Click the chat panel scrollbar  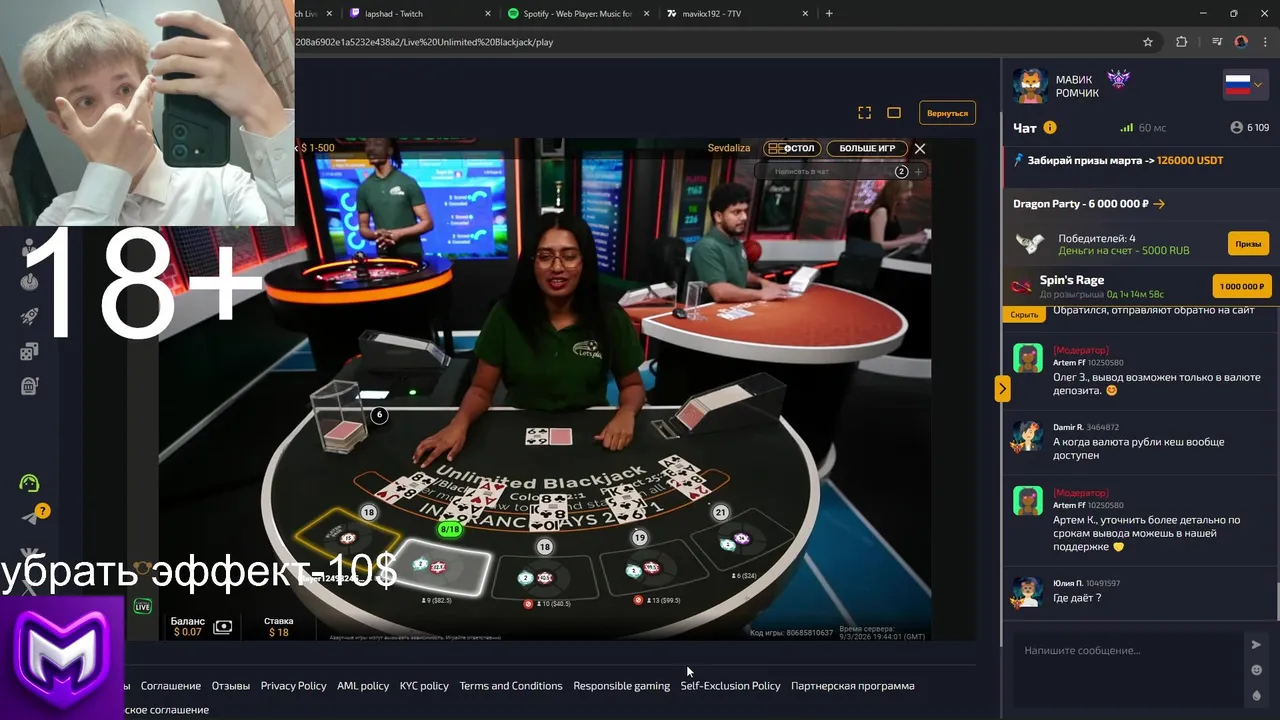coord(1276,600)
